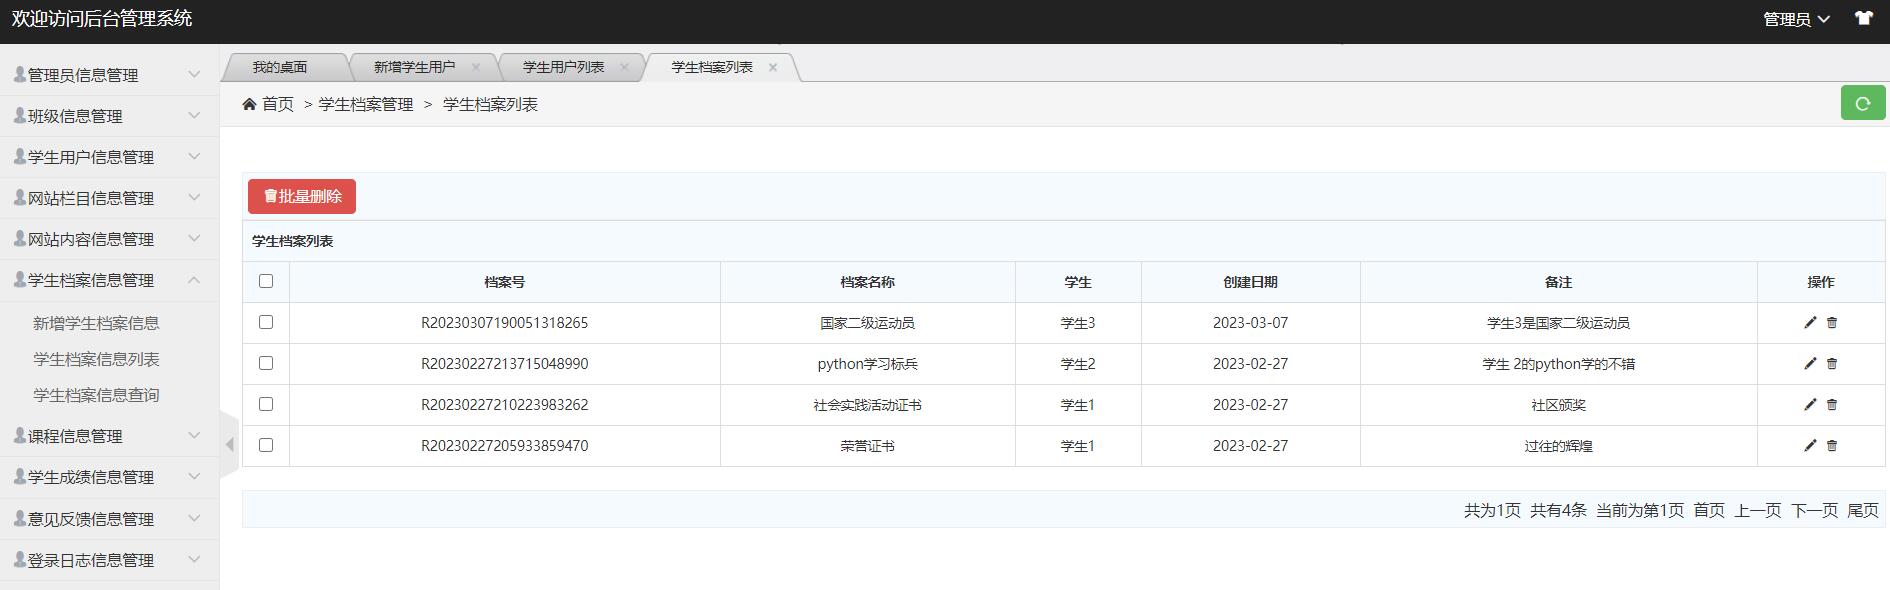This screenshot has width=1890, height=590.
Task: Expand the 意见反馈信息管理 menu chevron
Action: tap(194, 518)
